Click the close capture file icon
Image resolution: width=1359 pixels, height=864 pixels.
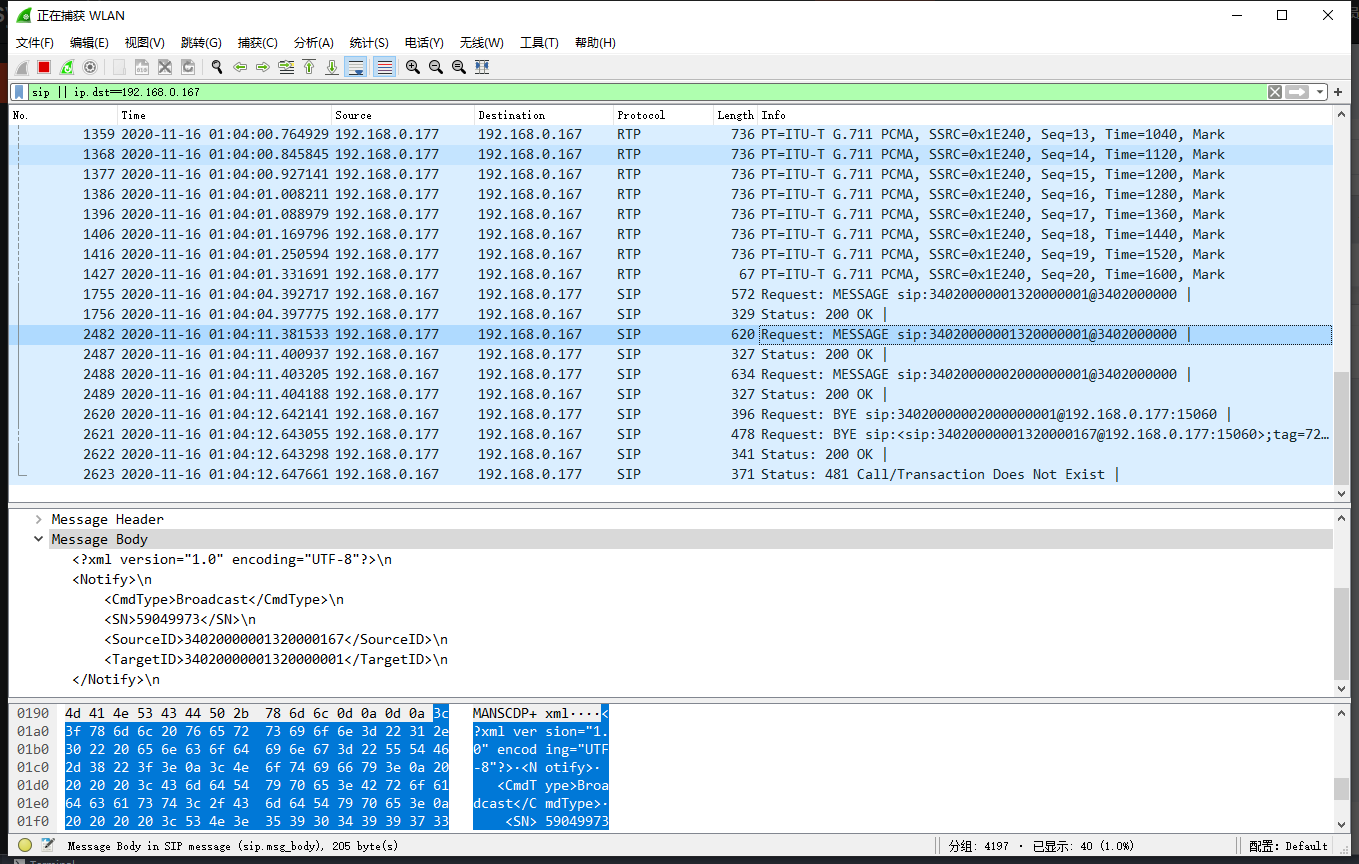[x=165, y=67]
